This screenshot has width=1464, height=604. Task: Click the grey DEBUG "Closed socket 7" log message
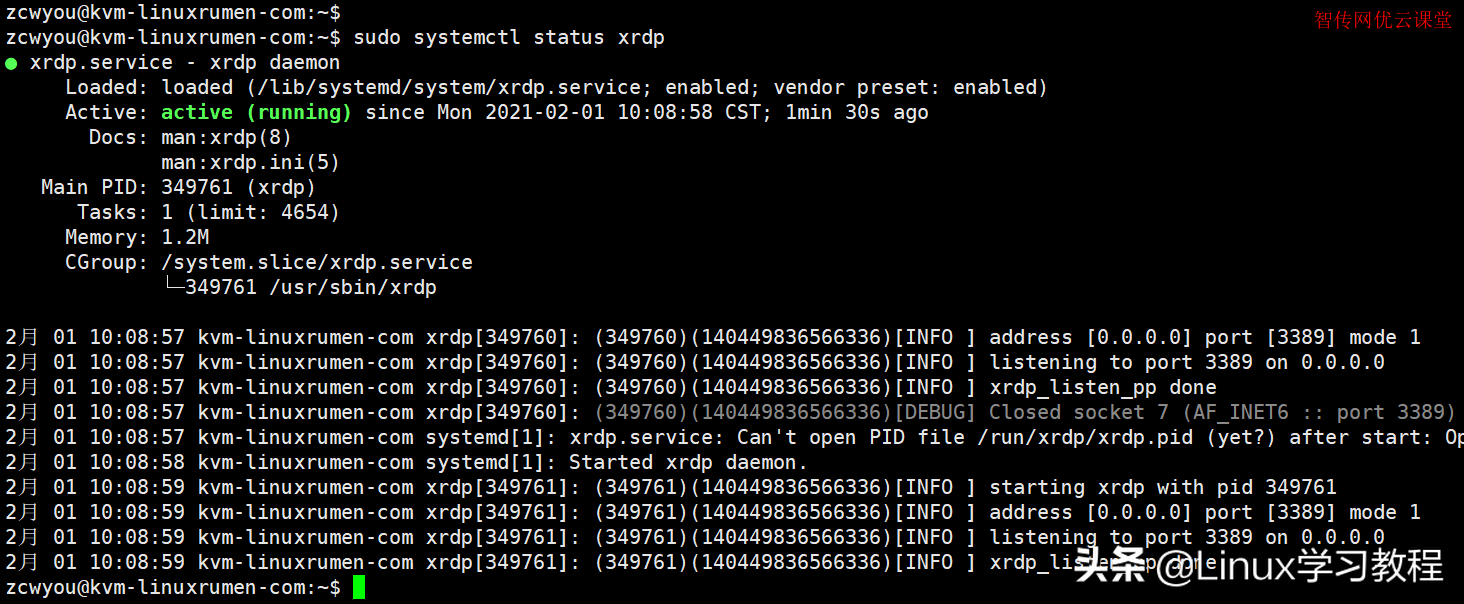pos(1223,413)
